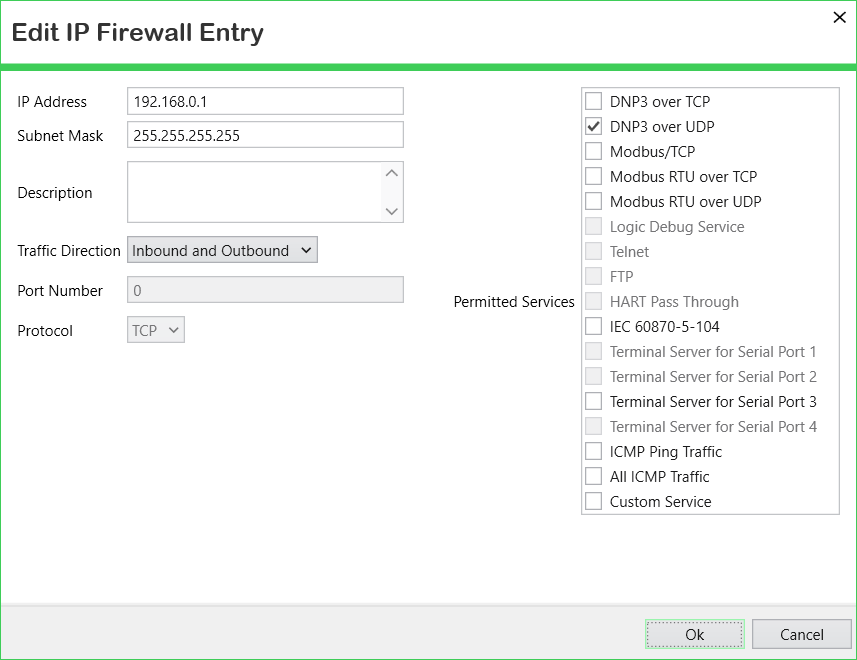Focus the Subnet Mask field

point(265,135)
